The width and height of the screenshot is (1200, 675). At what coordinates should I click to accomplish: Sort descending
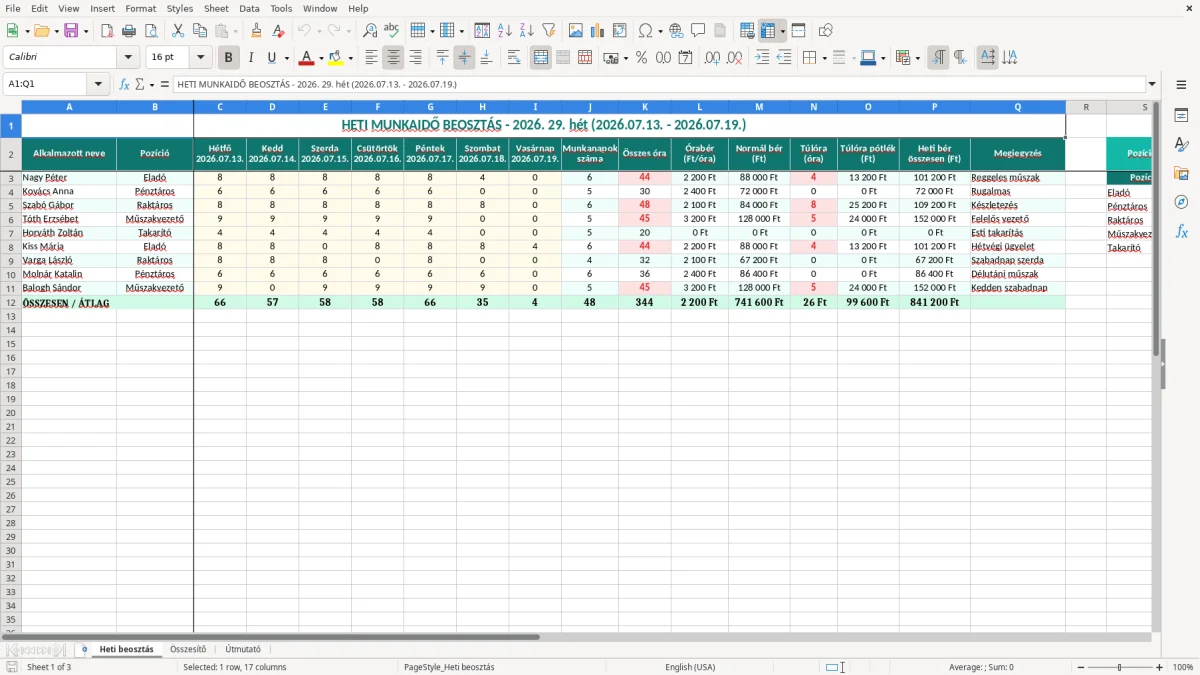pos(527,31)
